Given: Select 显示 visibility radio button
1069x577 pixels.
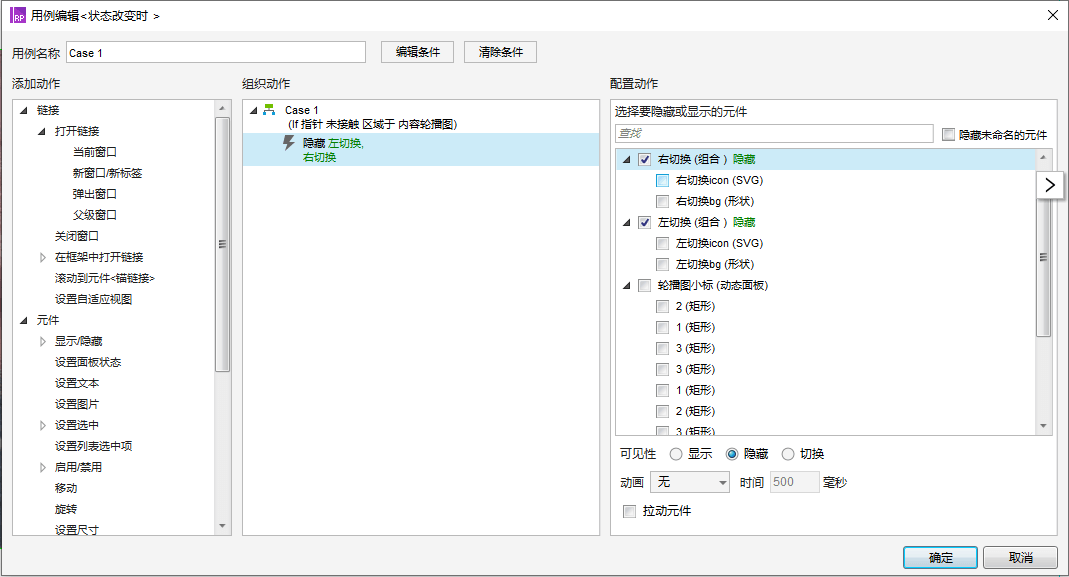Looking at the screenshot, I should pos(676,454).
